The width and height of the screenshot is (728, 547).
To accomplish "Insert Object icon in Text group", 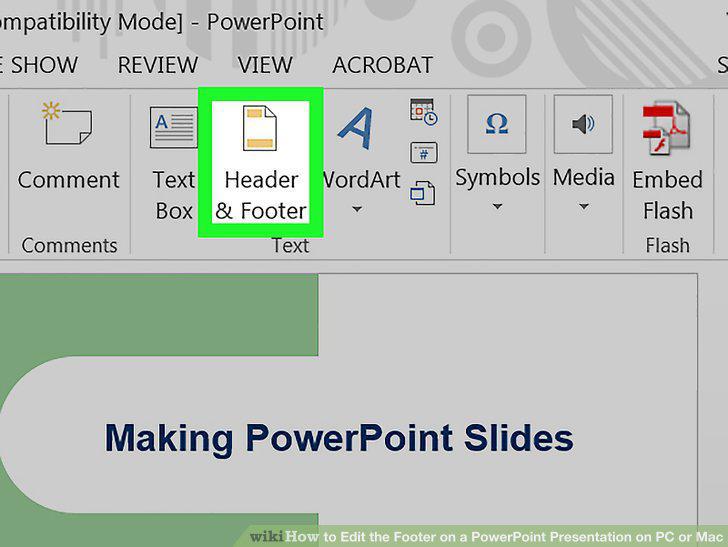I will pos(422,193).
